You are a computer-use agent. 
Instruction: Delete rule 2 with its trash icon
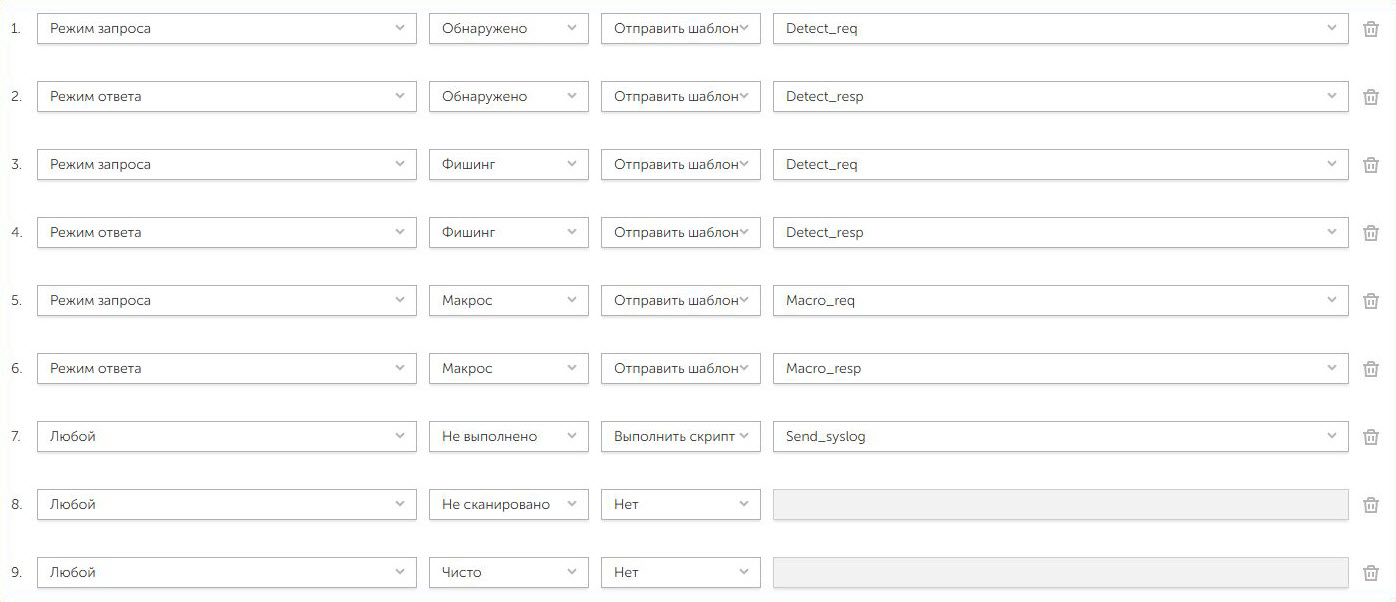click(x=1371, y=97)
